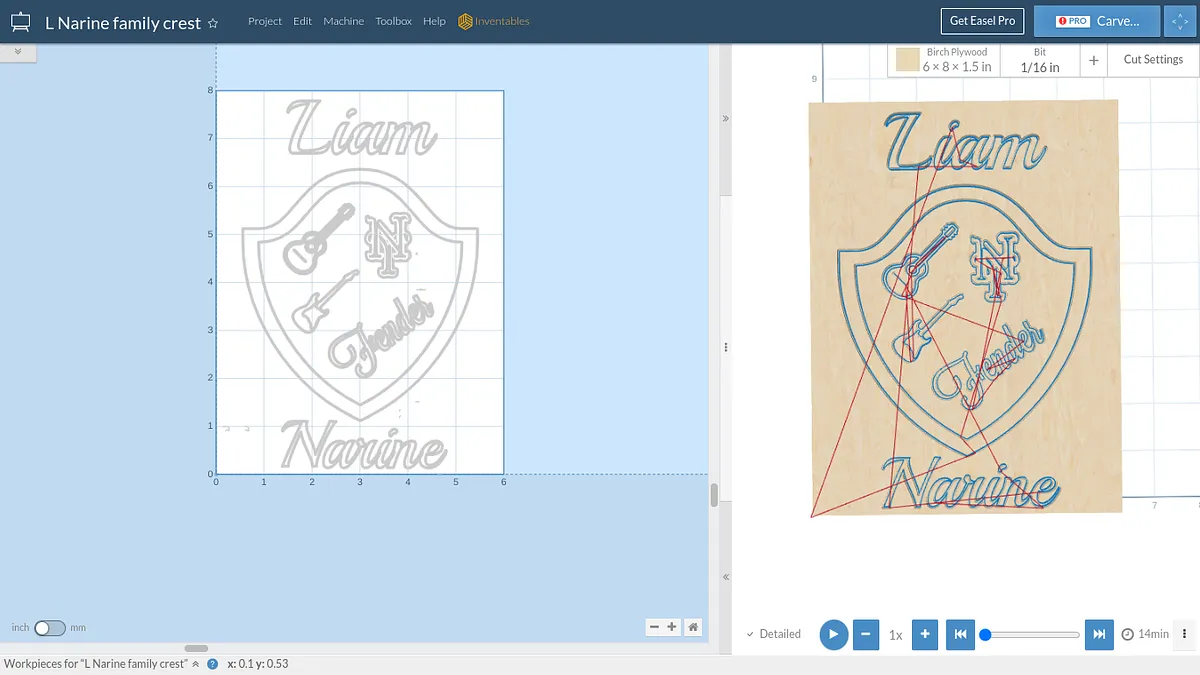Click the Easel home monitor icon

(20, 21)
